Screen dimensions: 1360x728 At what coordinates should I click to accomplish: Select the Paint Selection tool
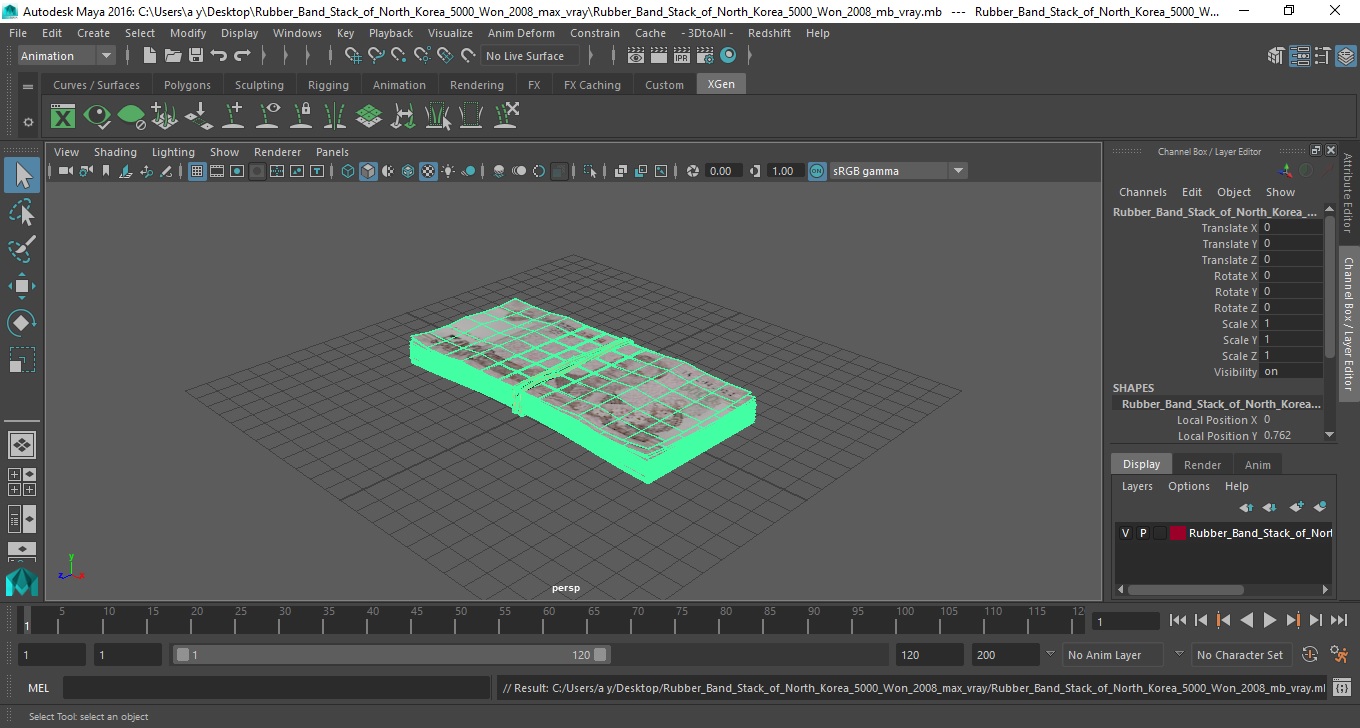[22, 249]
